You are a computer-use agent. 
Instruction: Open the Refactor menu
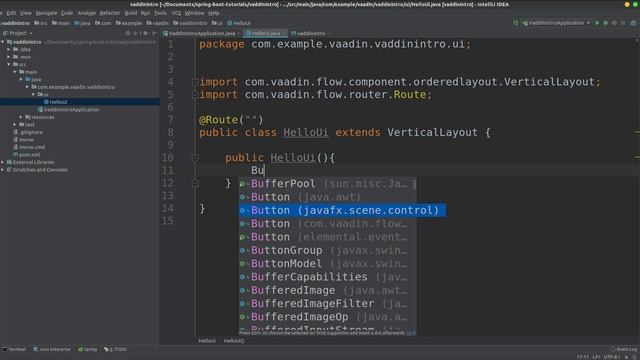point(110,13)
